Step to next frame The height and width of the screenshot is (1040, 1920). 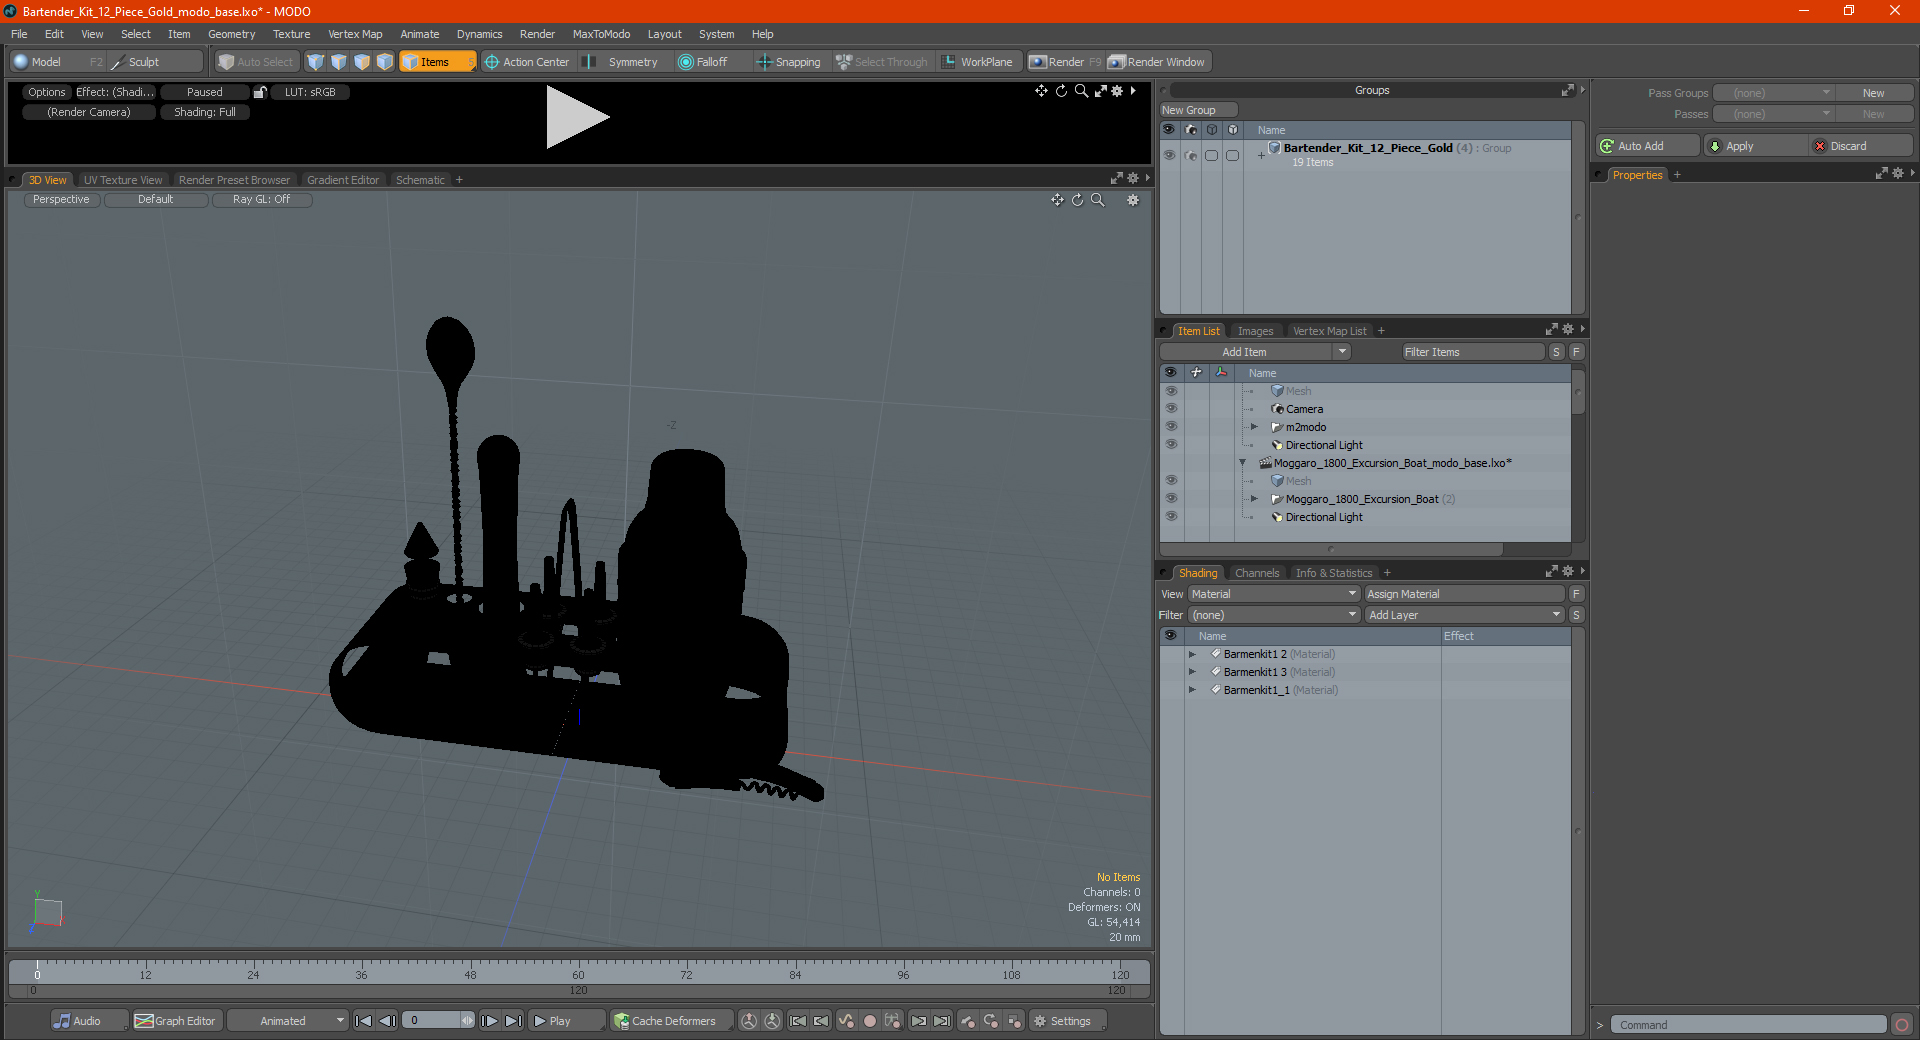(489, 1021)
